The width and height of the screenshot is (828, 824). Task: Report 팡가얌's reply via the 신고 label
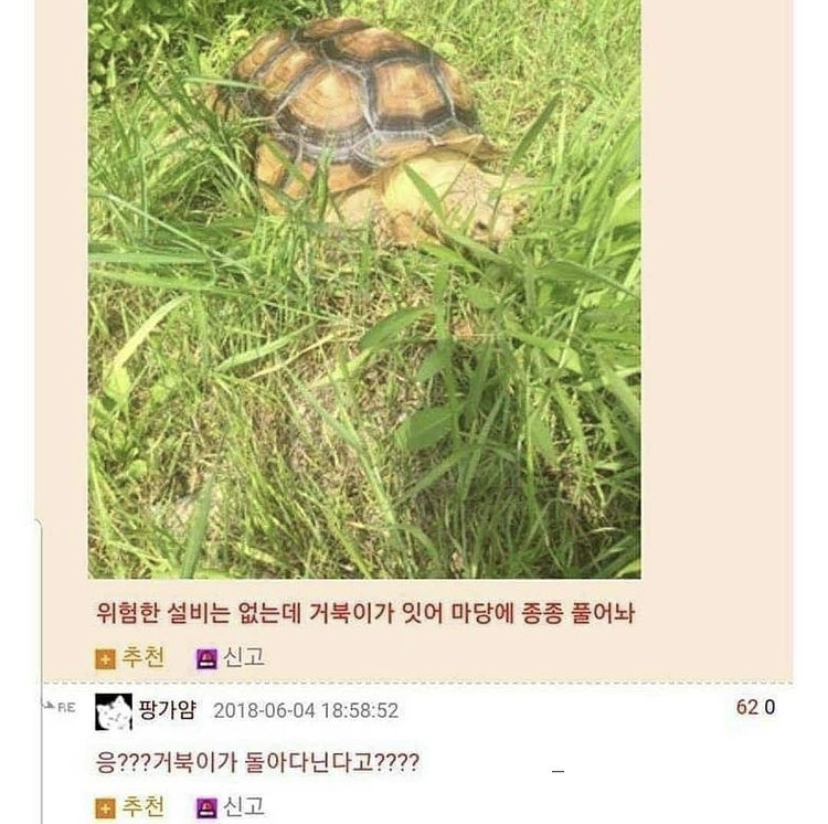click(243, 807)
